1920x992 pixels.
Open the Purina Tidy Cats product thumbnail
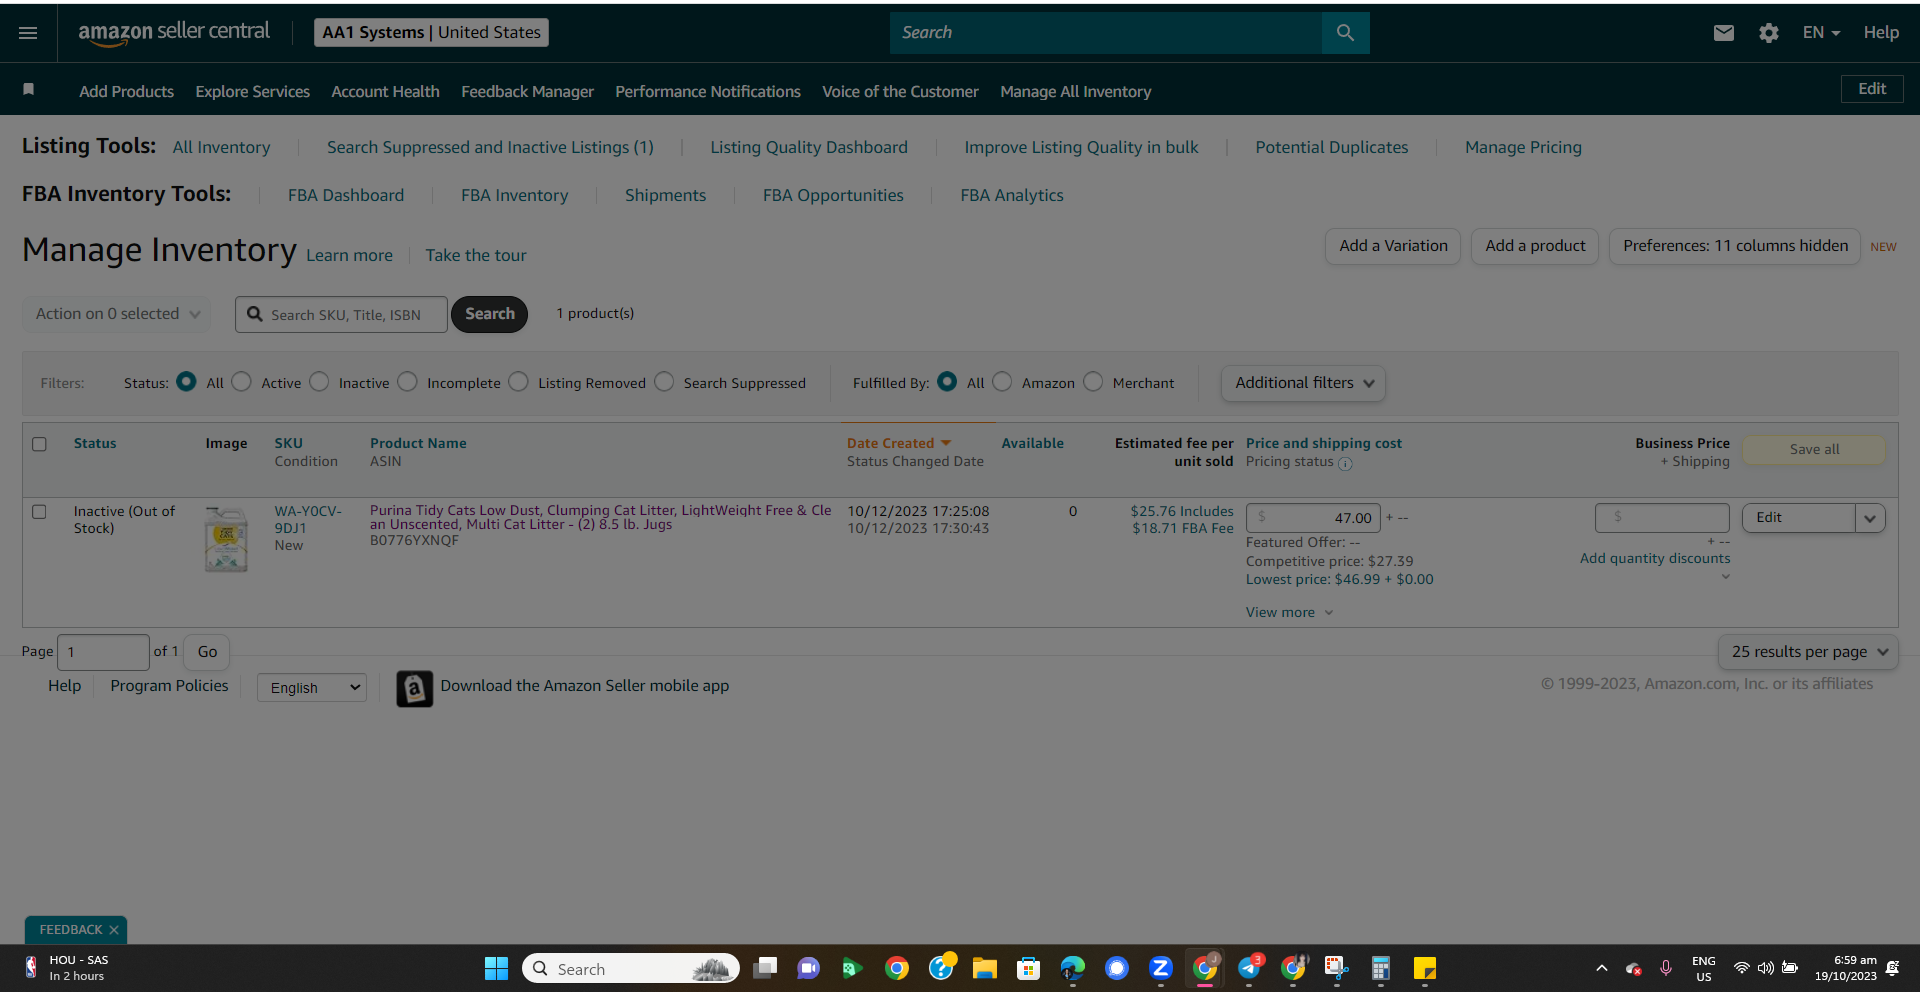pyautogui.click(x=226, y=539)
